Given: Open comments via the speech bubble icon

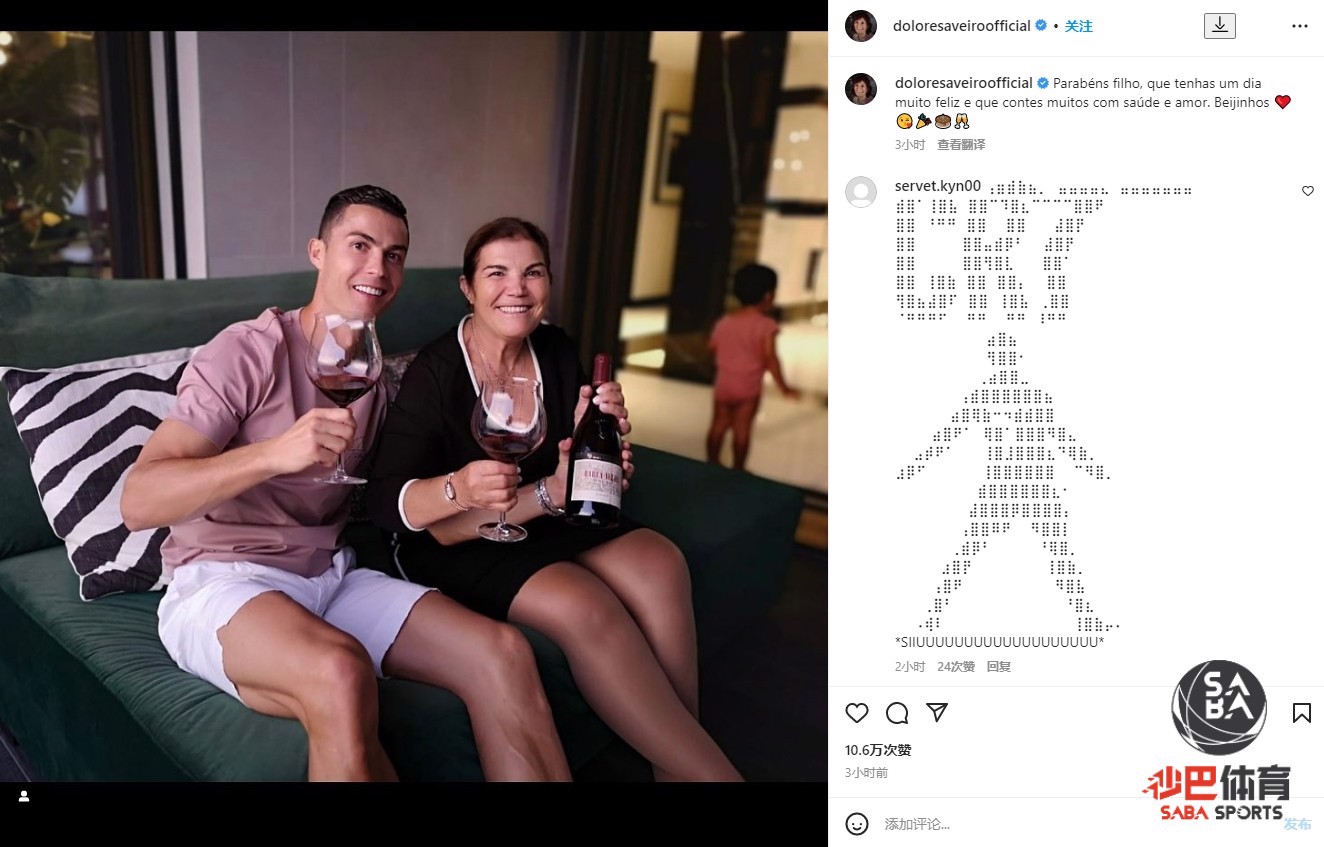Looking at the screenshot, I should (x=897, y=713).
